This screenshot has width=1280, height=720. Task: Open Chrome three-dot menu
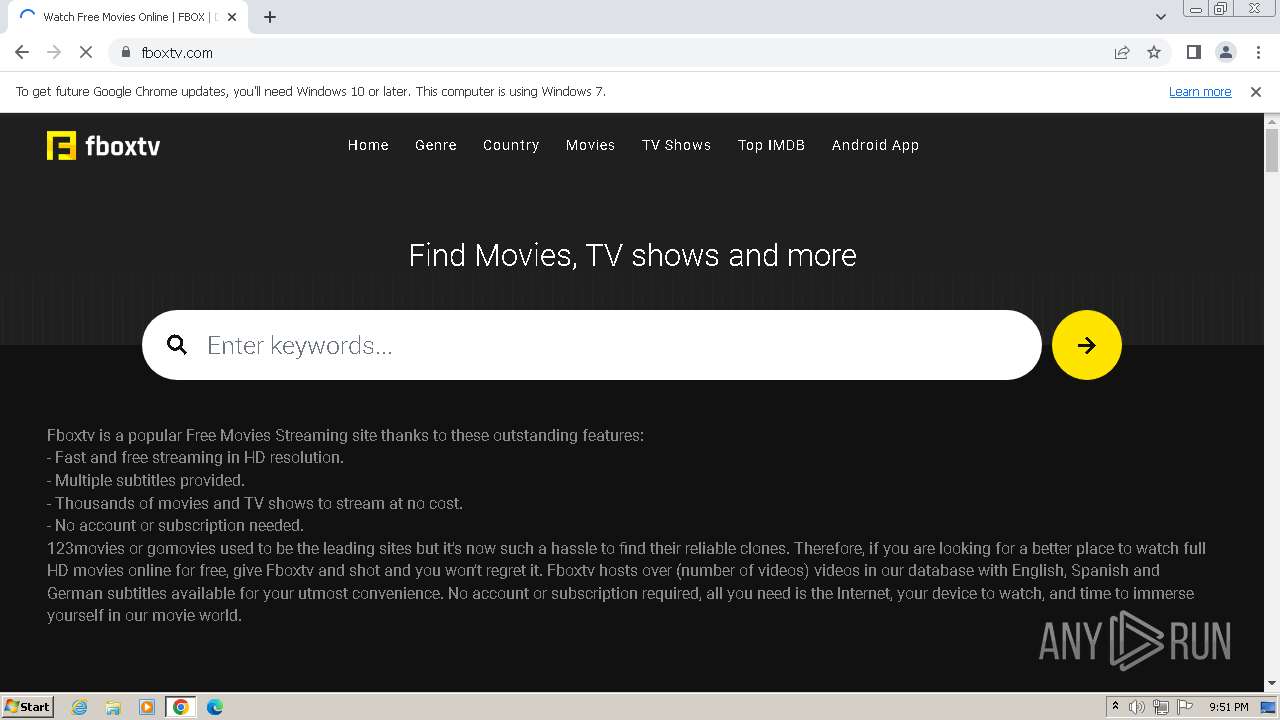pyautogui.click(x=1258, y=52)
